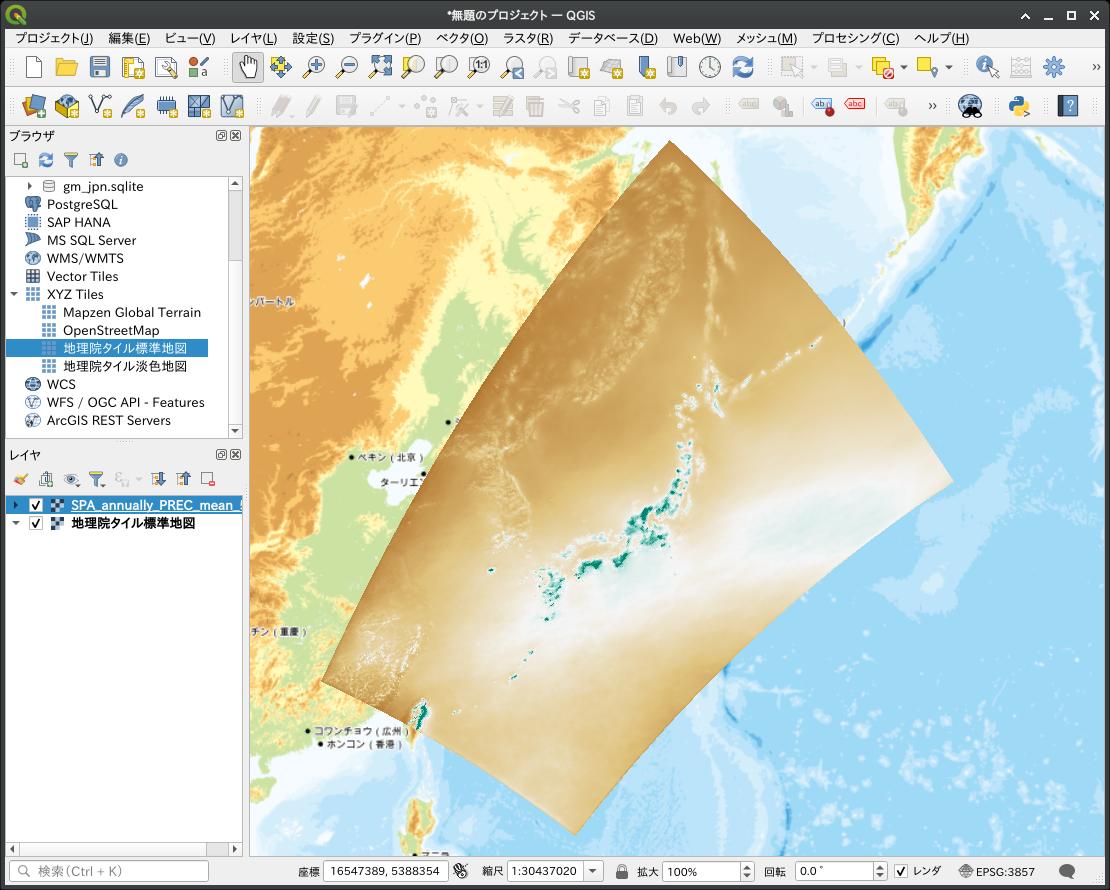Collapse the XYZ Tiles node
Viewport: 1110px width, 890px height.
pyautogui.click(x=14, y=294)
